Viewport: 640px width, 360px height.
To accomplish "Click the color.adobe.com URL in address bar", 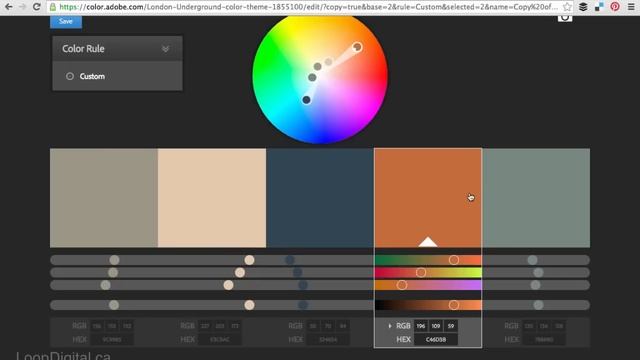I will [x=308, y=7].
